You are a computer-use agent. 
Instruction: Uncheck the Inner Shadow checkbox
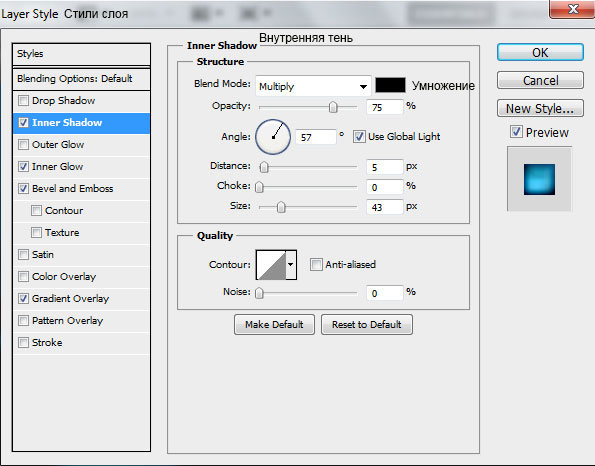[x=24, y=123]
